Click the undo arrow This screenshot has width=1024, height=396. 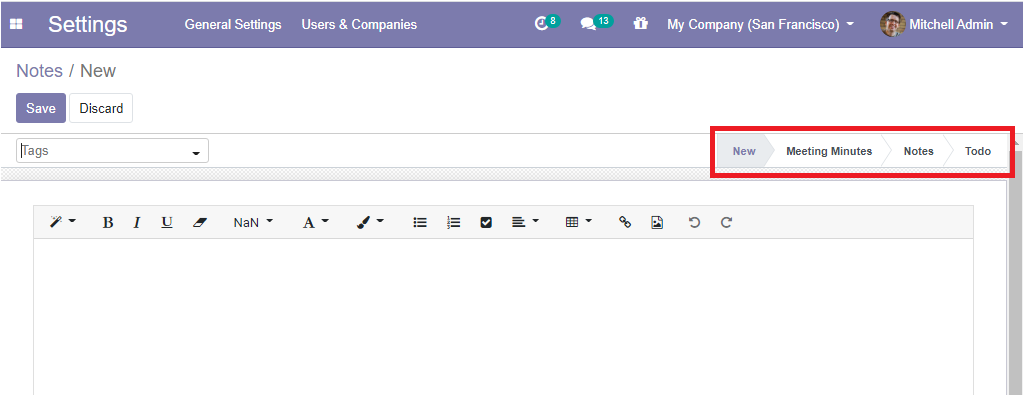click(x=694, y=222)
